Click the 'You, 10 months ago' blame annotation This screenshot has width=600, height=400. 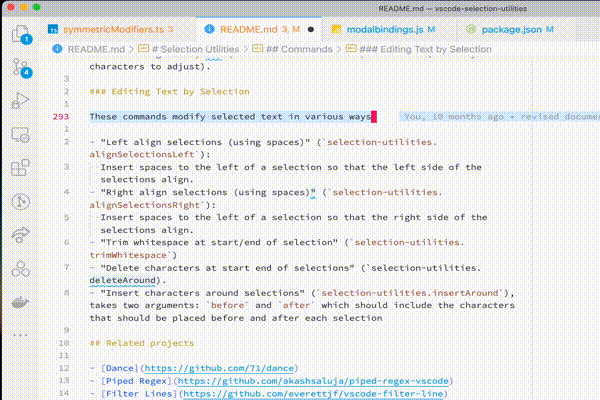tap(454, 117)
